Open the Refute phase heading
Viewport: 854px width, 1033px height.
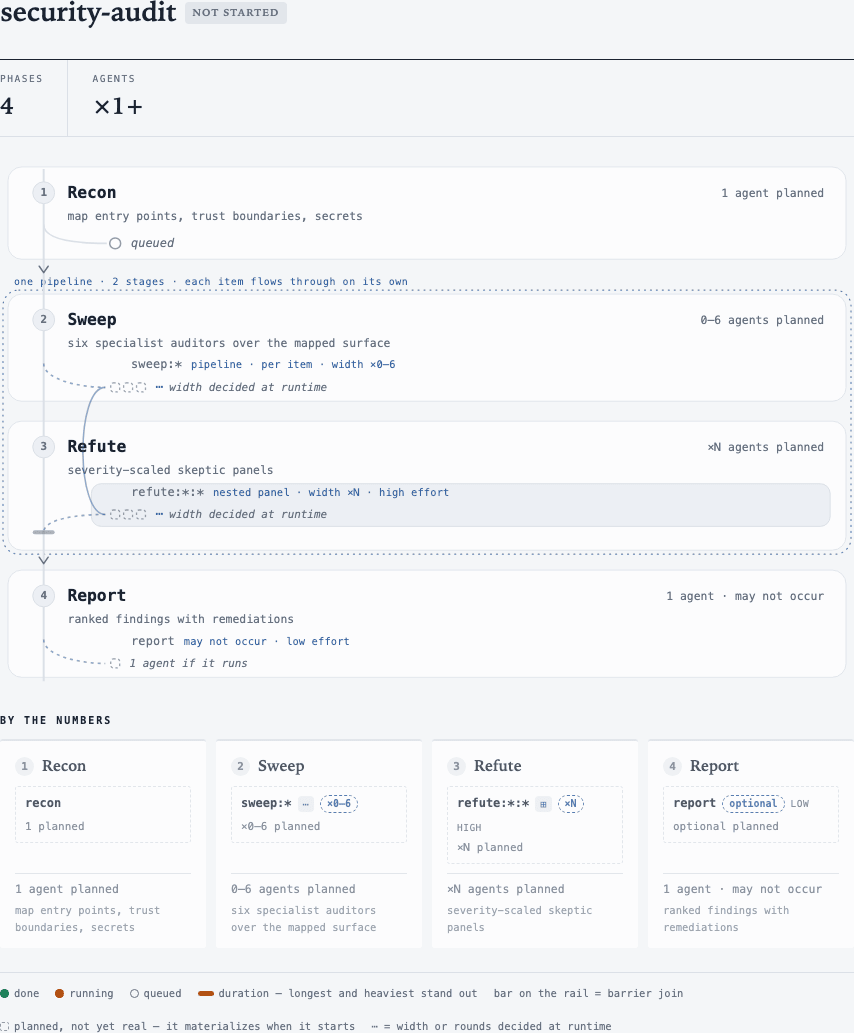[96, 447]
